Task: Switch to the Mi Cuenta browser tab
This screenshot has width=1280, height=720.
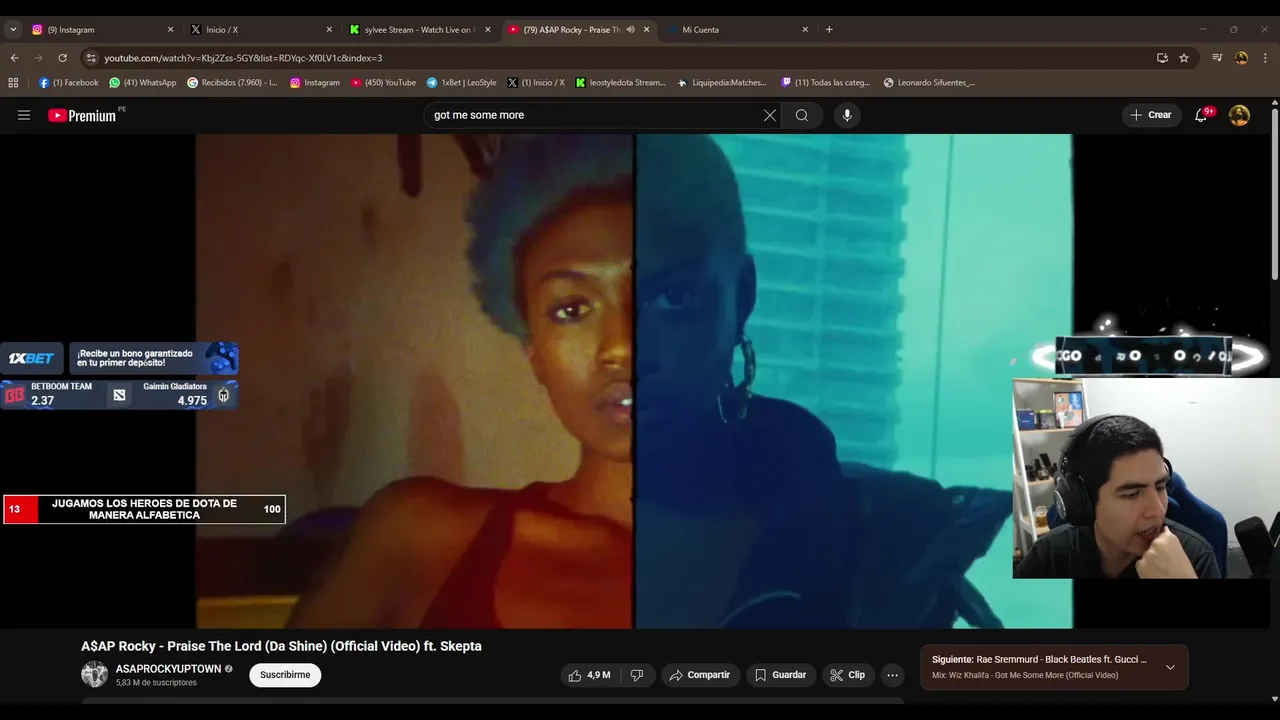Action: point(739,30)
